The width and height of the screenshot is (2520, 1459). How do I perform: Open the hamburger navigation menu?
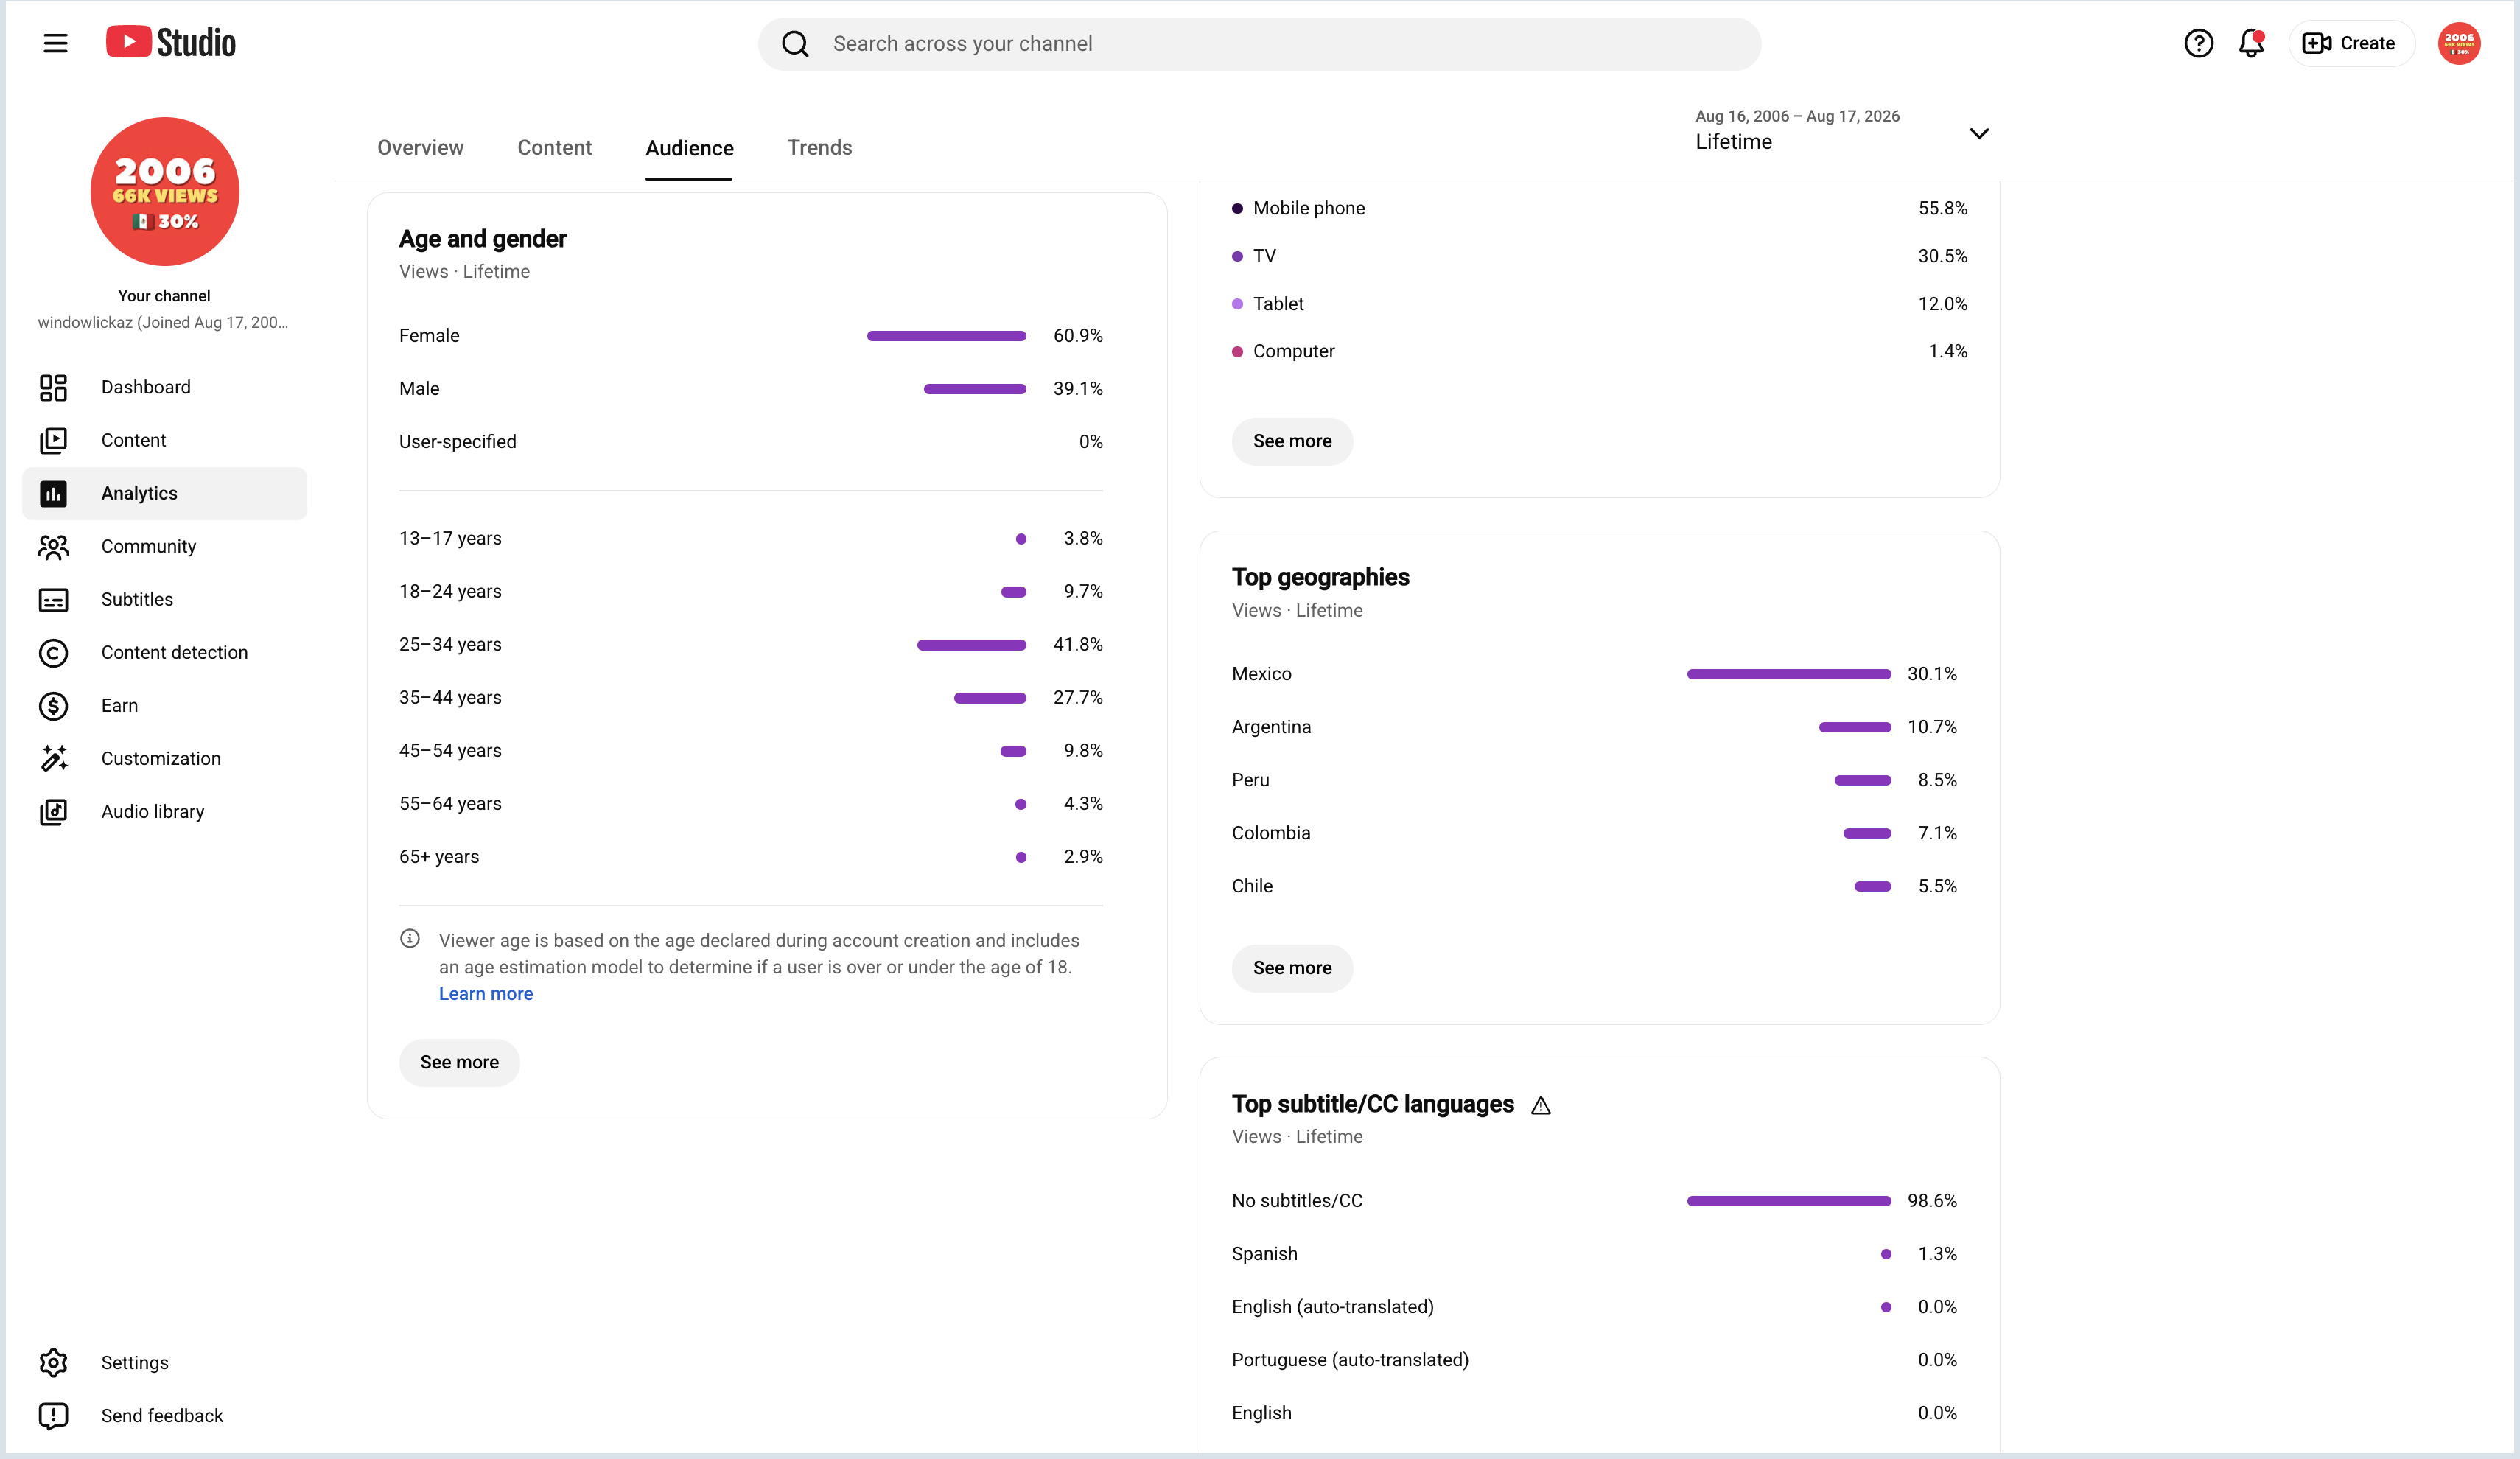[x=55, y=43]
